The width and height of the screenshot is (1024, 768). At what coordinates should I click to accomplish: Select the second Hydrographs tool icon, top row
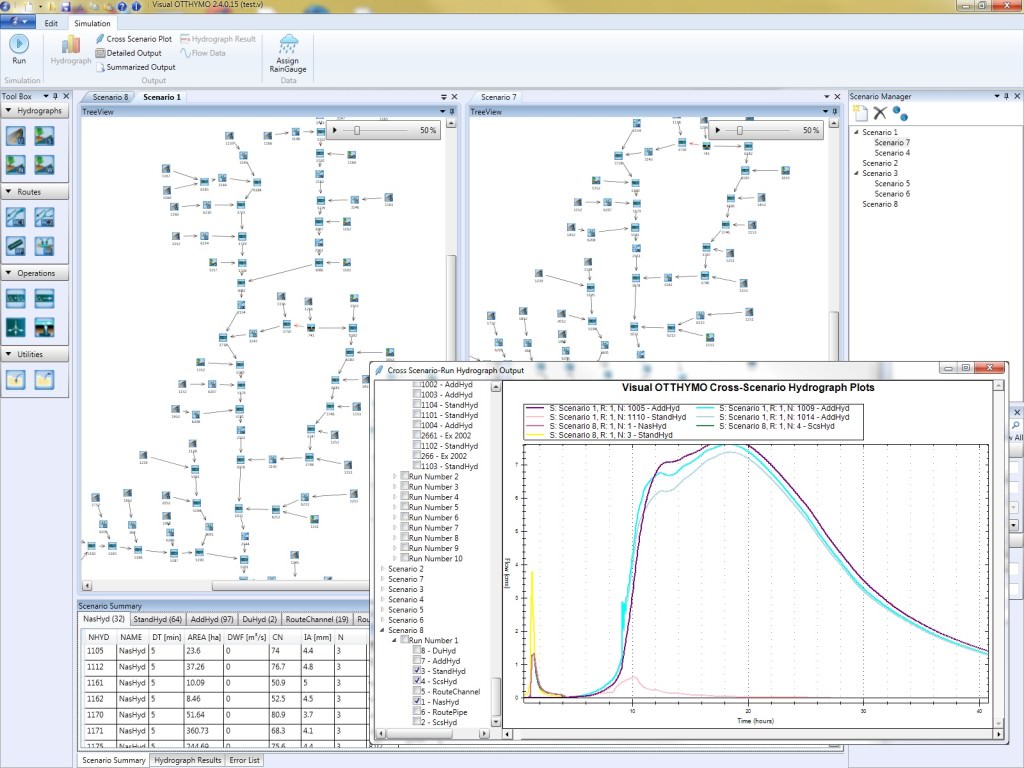point(44,136)
